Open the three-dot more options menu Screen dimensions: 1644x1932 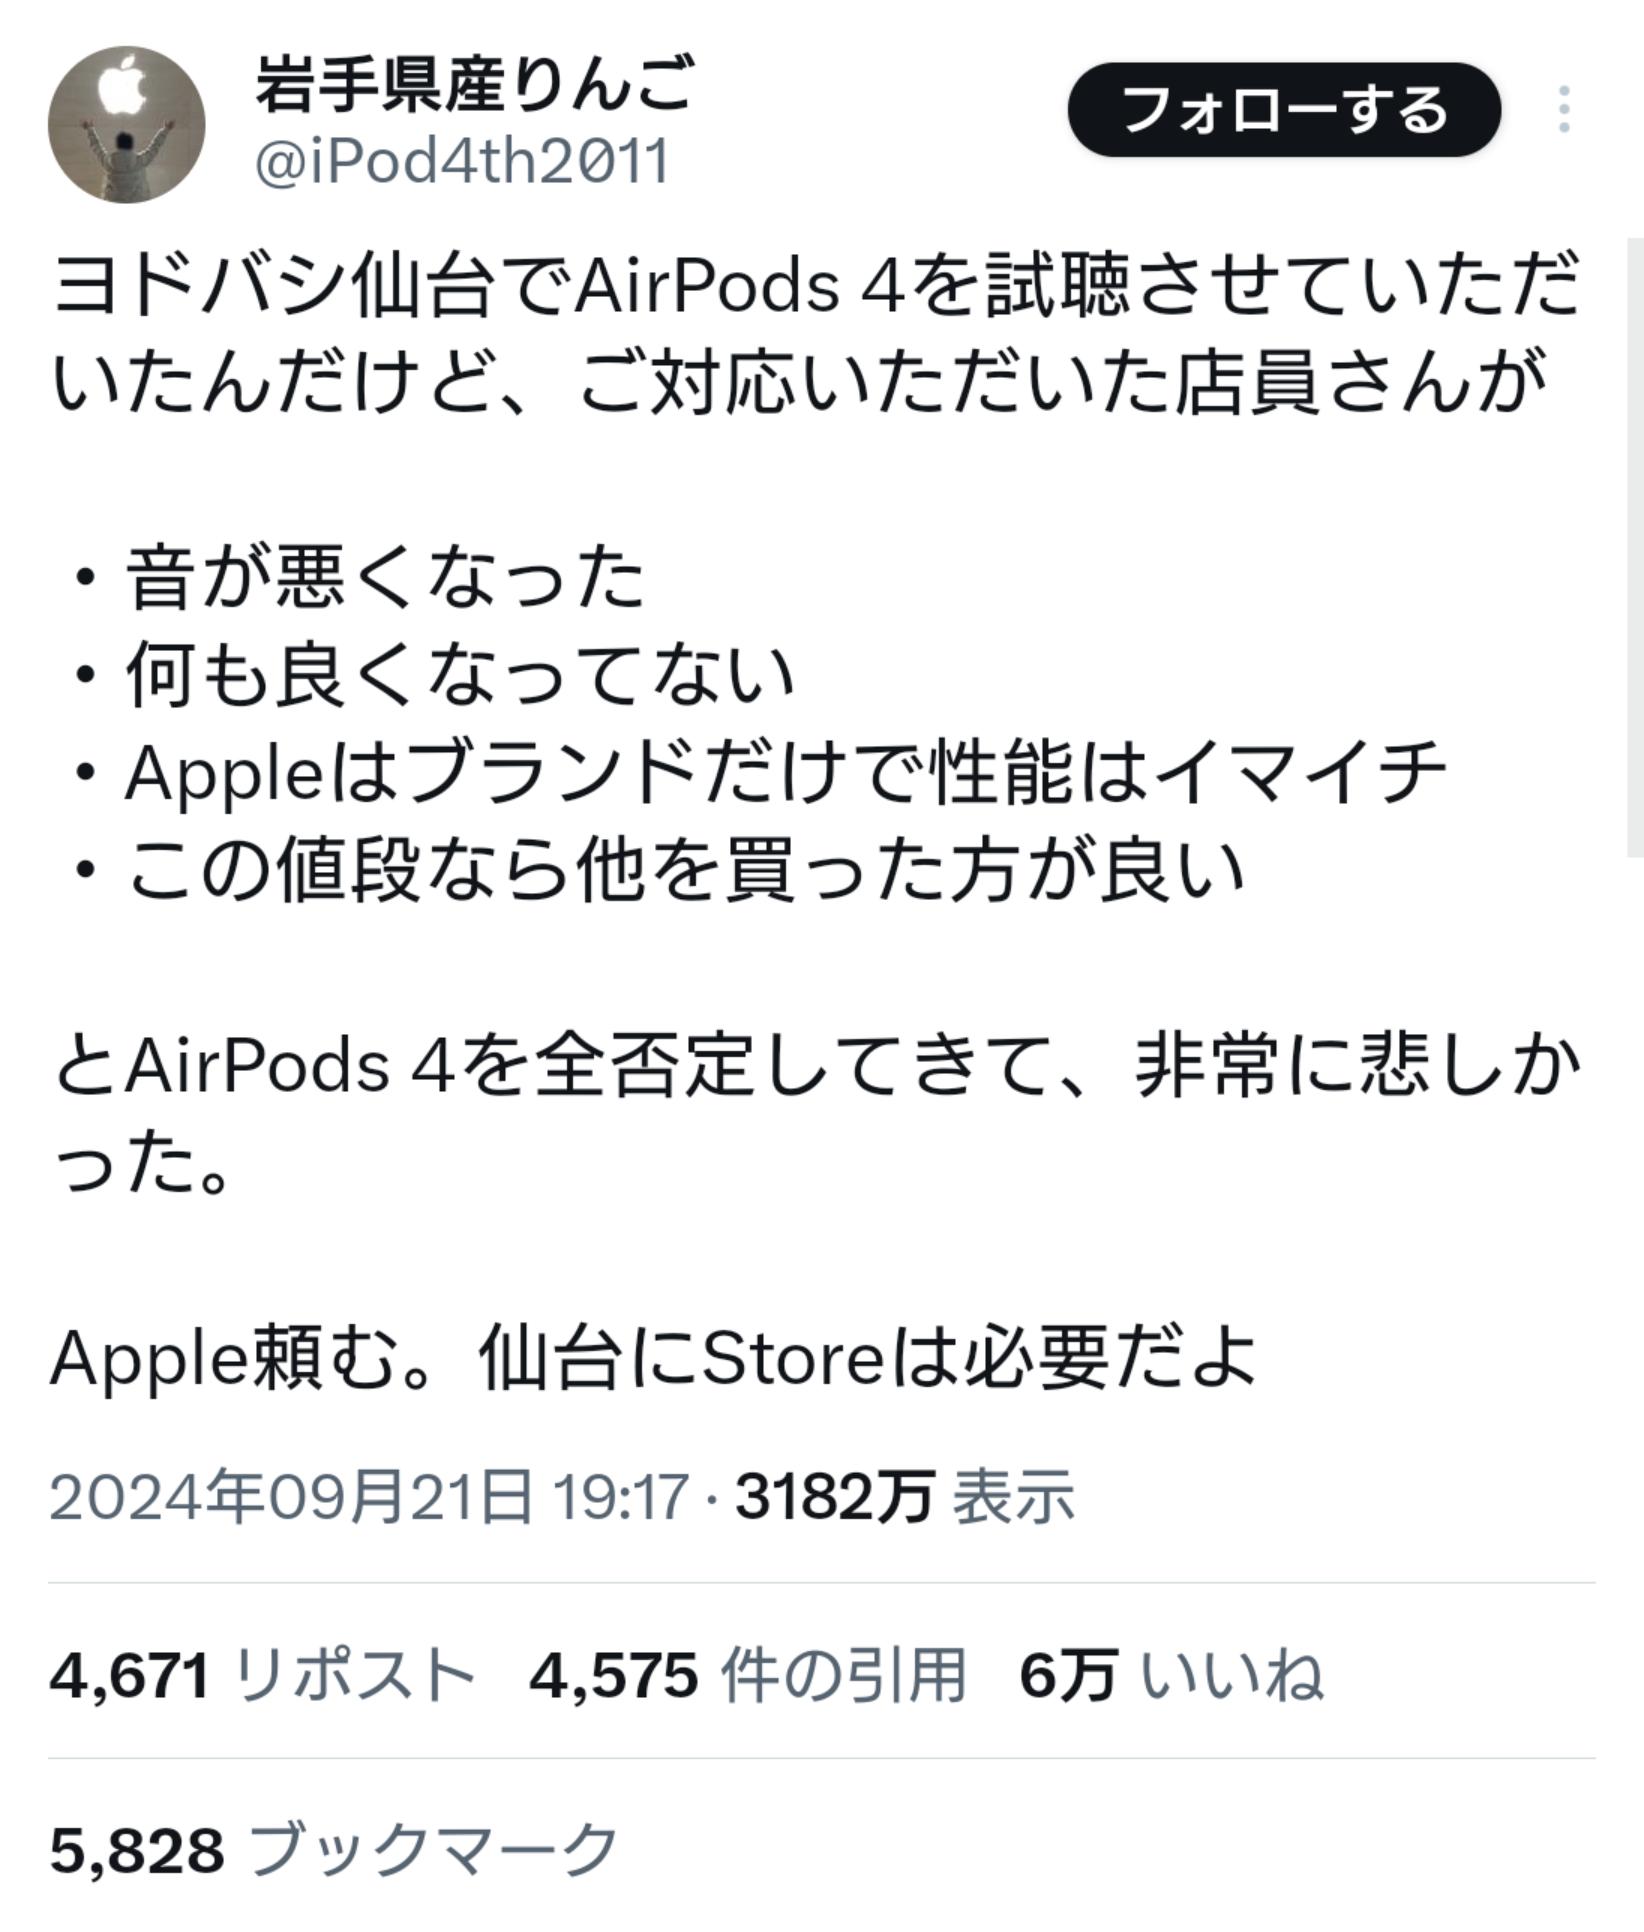(1563, 109)
